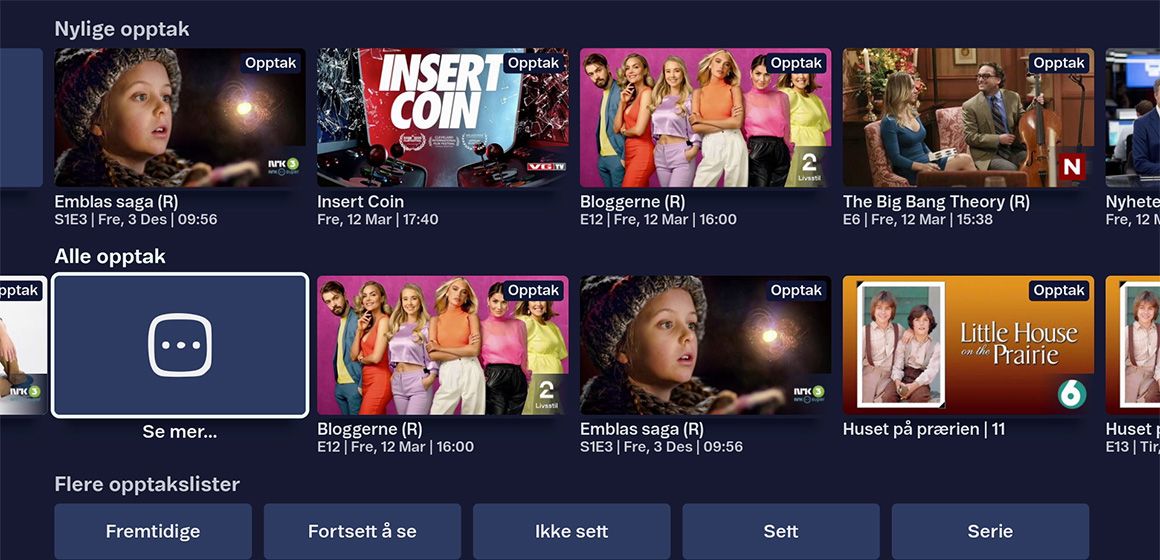Click the Se mer... label
This screenshot has height=560, width=1160.
pos(180,432)
